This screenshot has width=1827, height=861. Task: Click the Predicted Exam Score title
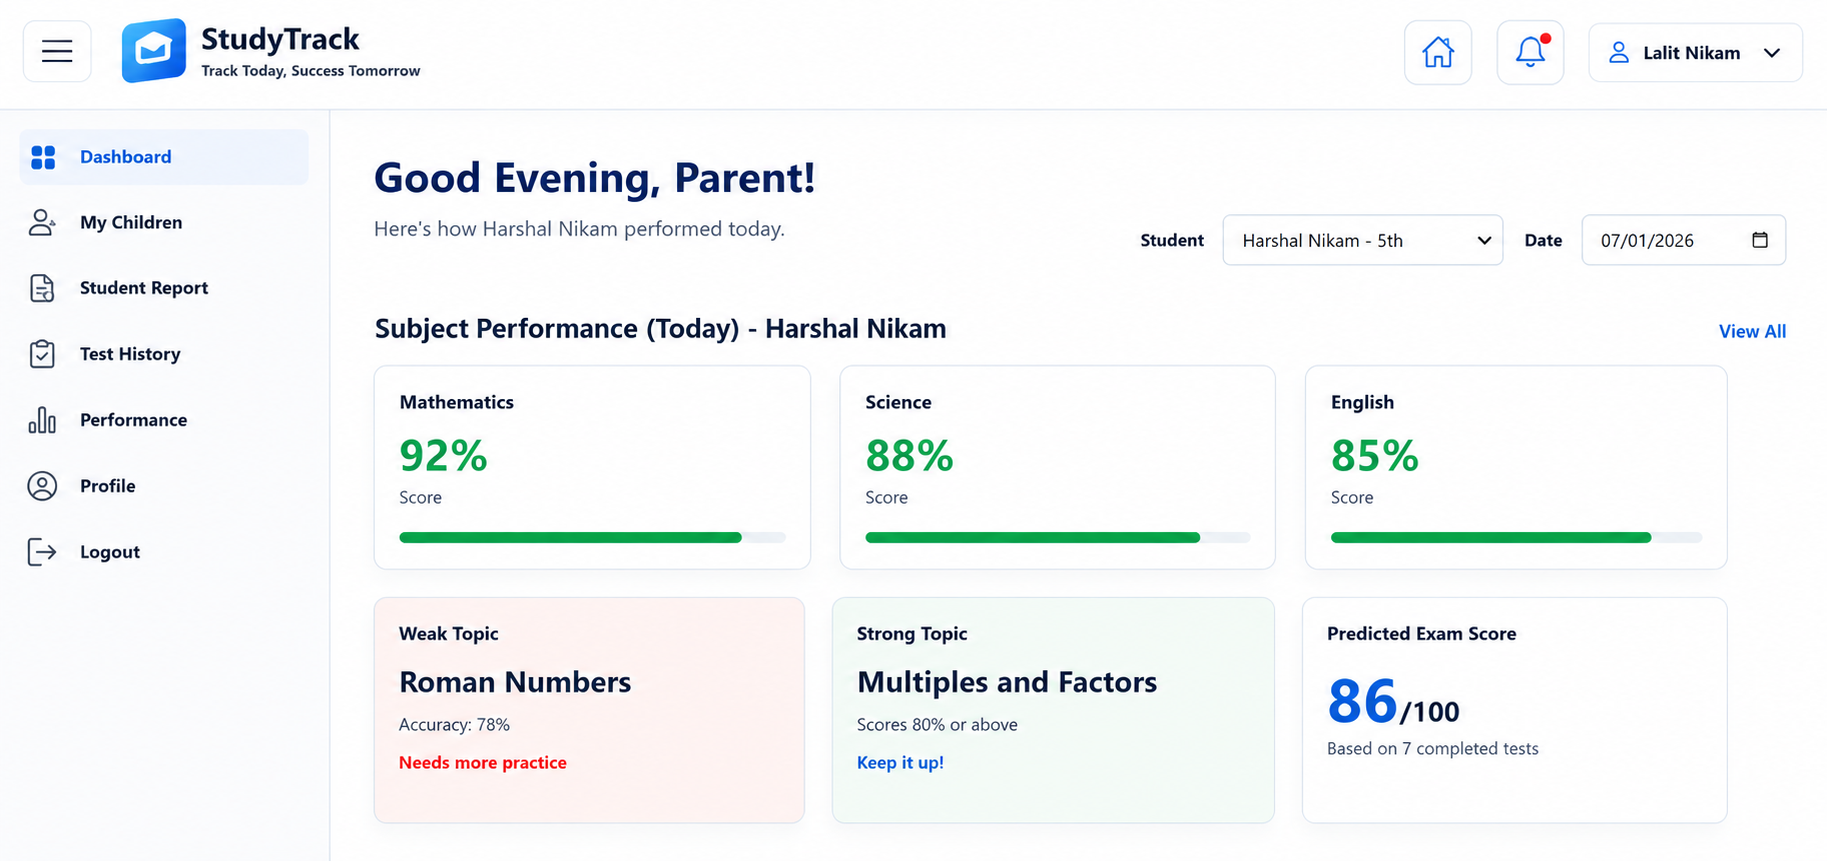tap(1421, 634)
